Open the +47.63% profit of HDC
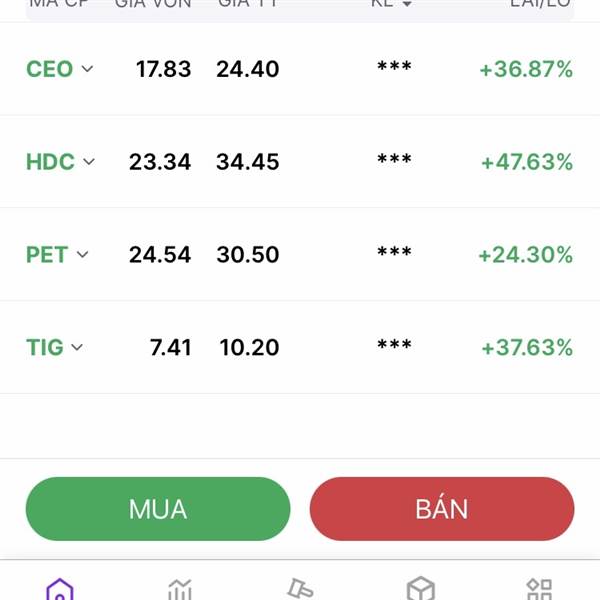Screen dimensions: 600x600 click(527, 162)
